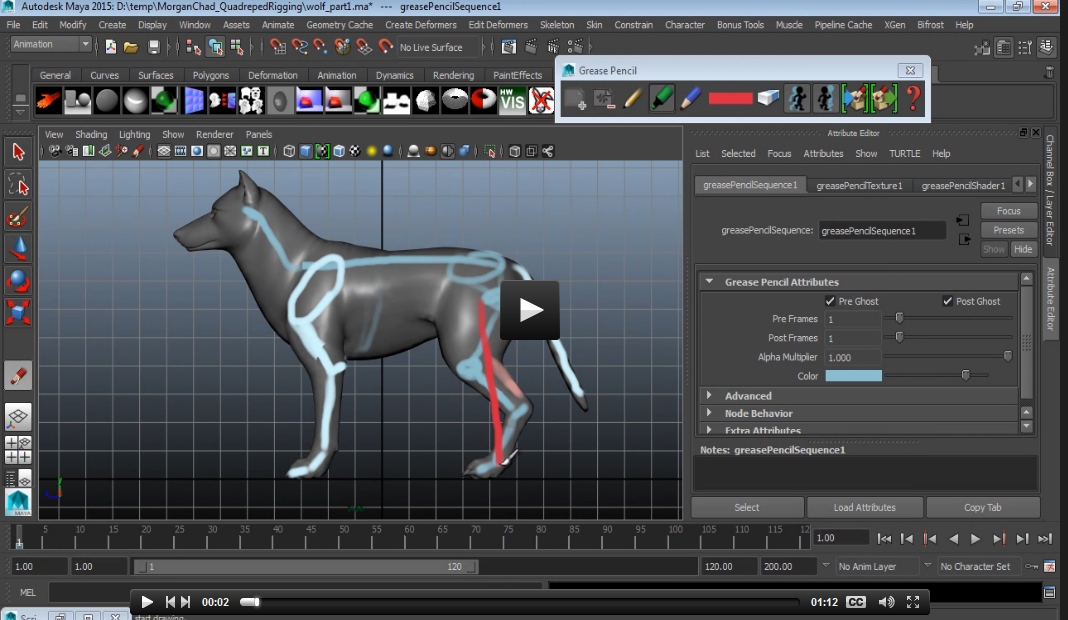The height and width of the screenshot is (620, 1068).
Task: Add a new Grease Pencil frame
Action: tap(575, 99)
